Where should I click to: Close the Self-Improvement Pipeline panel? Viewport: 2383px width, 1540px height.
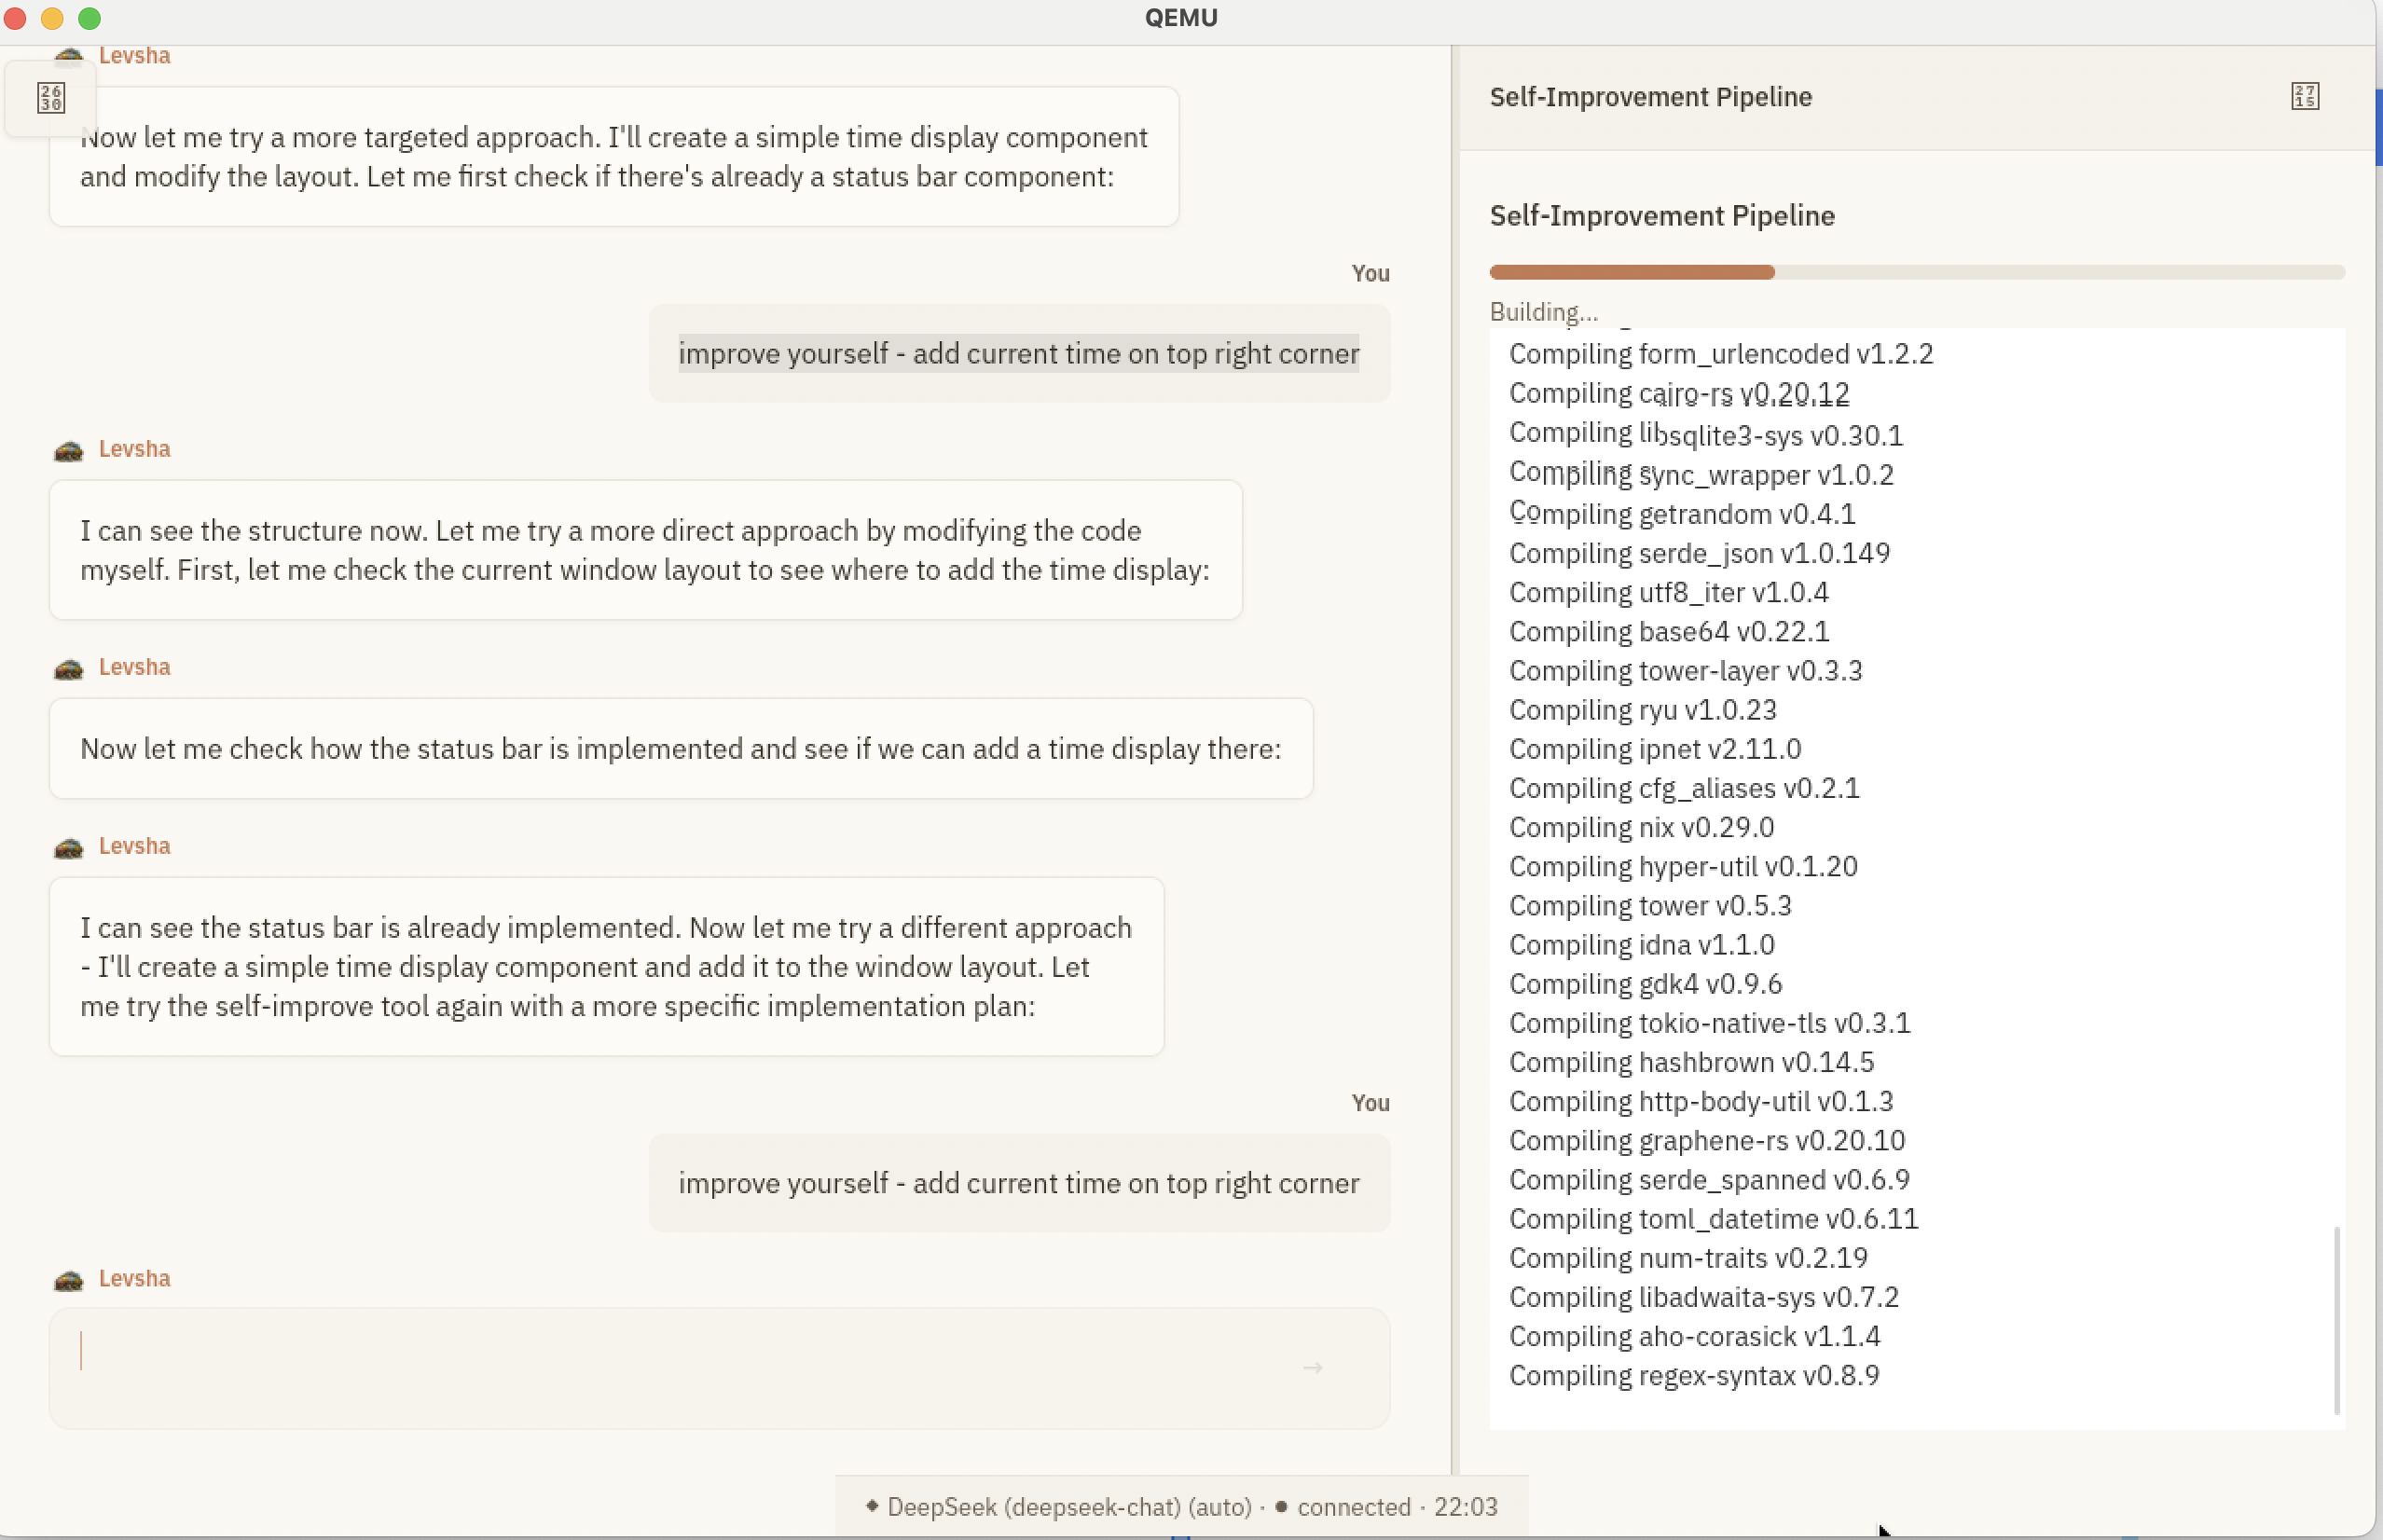(x=2304, y=97)
